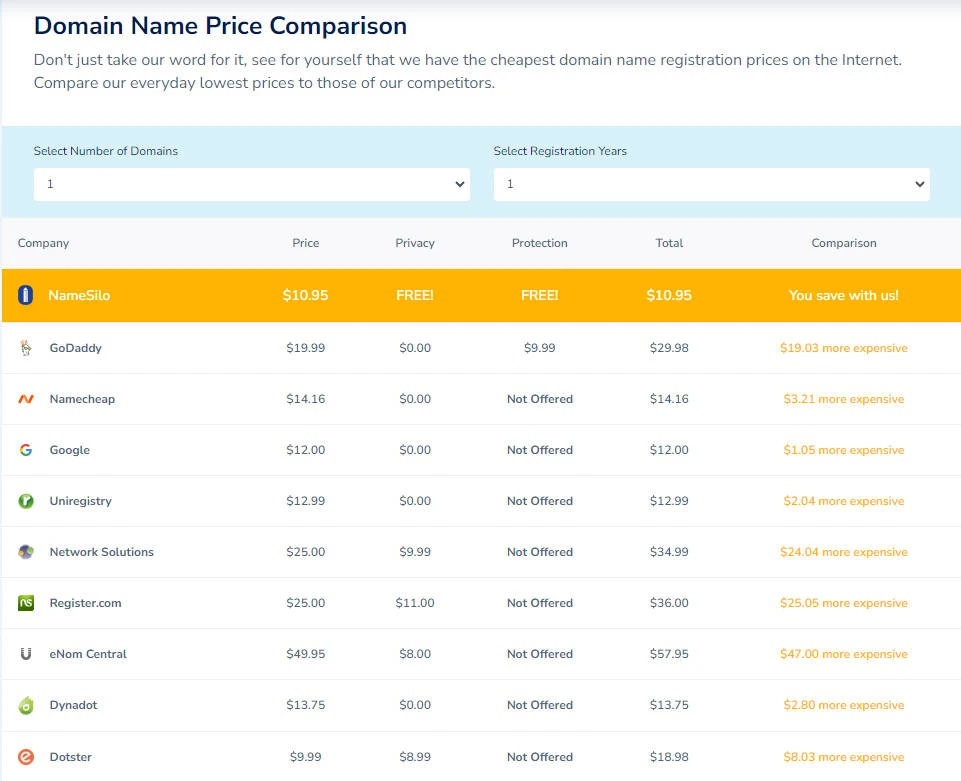
Task: Click the Namecheap logo icon
Action: 26,399
